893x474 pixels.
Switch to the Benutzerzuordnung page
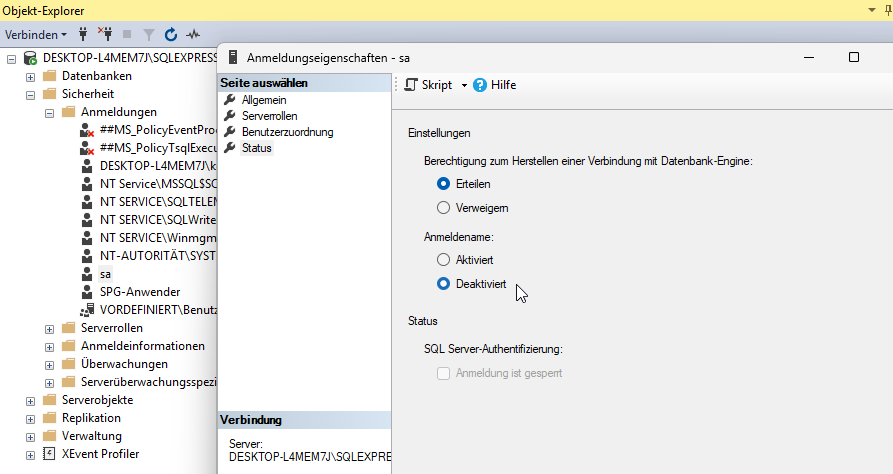287,132
